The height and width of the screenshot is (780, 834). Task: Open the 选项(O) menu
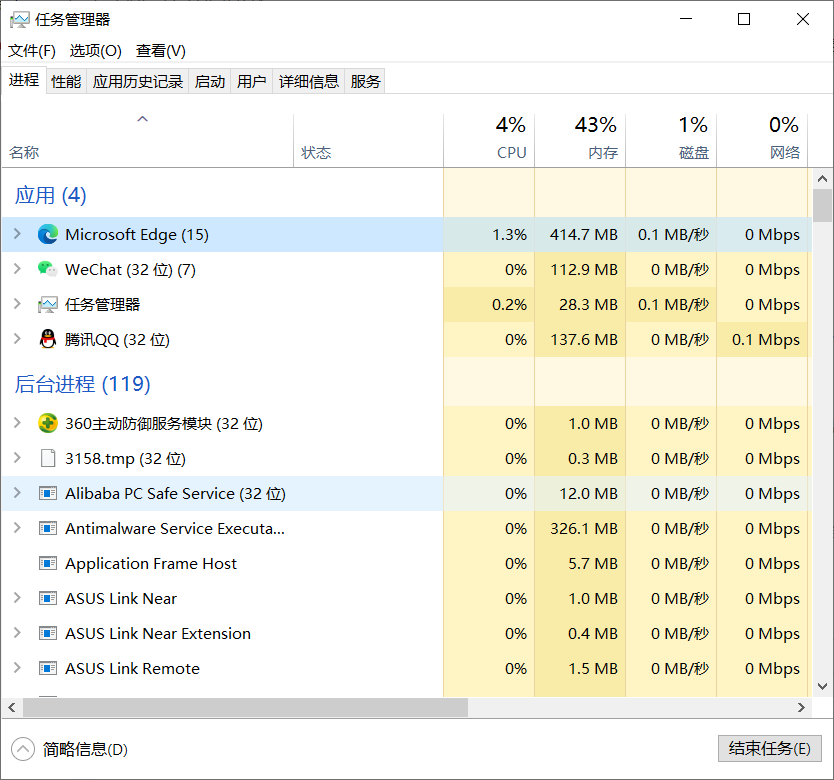point(96,51)
